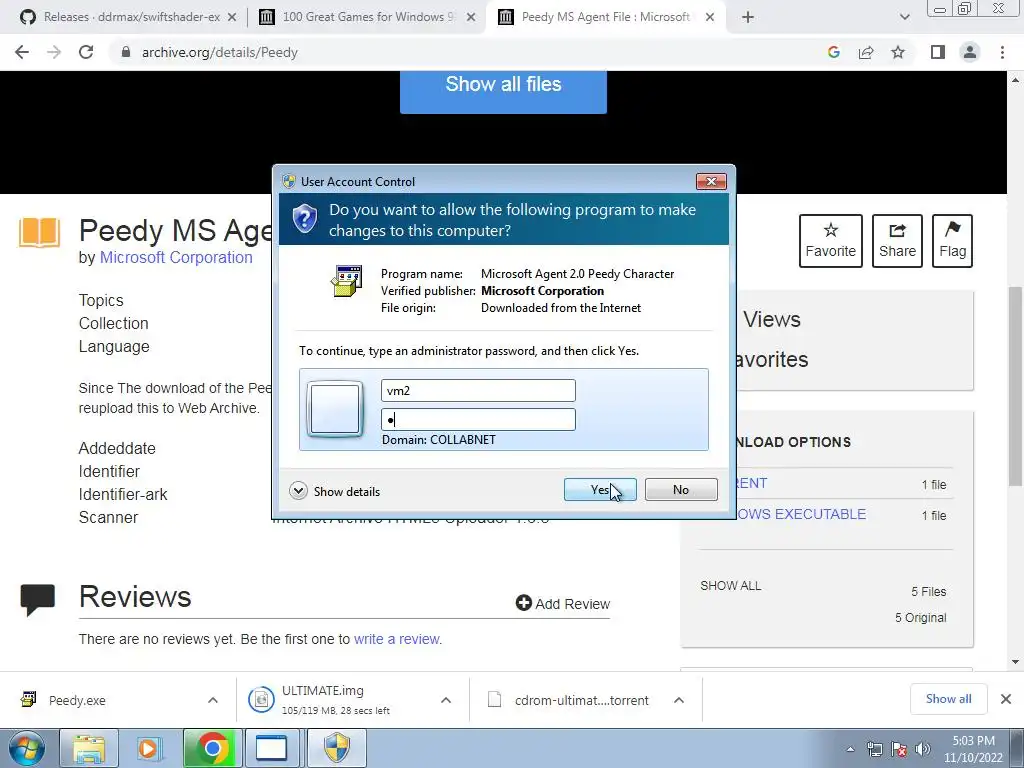Expand the cdrom-ultimat torrent options chevron
The height and width of the screenshot is (768, 1024).
pos(679,700)
